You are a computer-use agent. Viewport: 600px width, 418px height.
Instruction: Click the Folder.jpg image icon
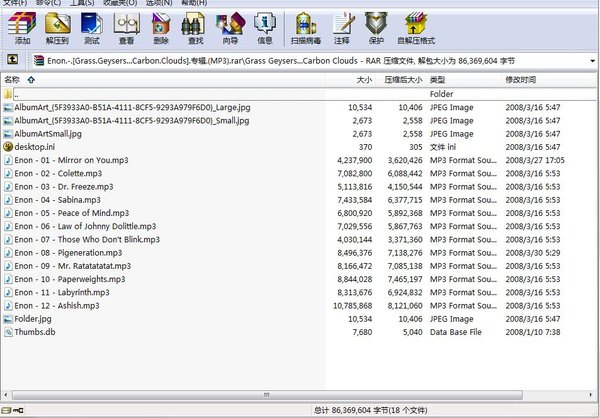coord(8,318)
